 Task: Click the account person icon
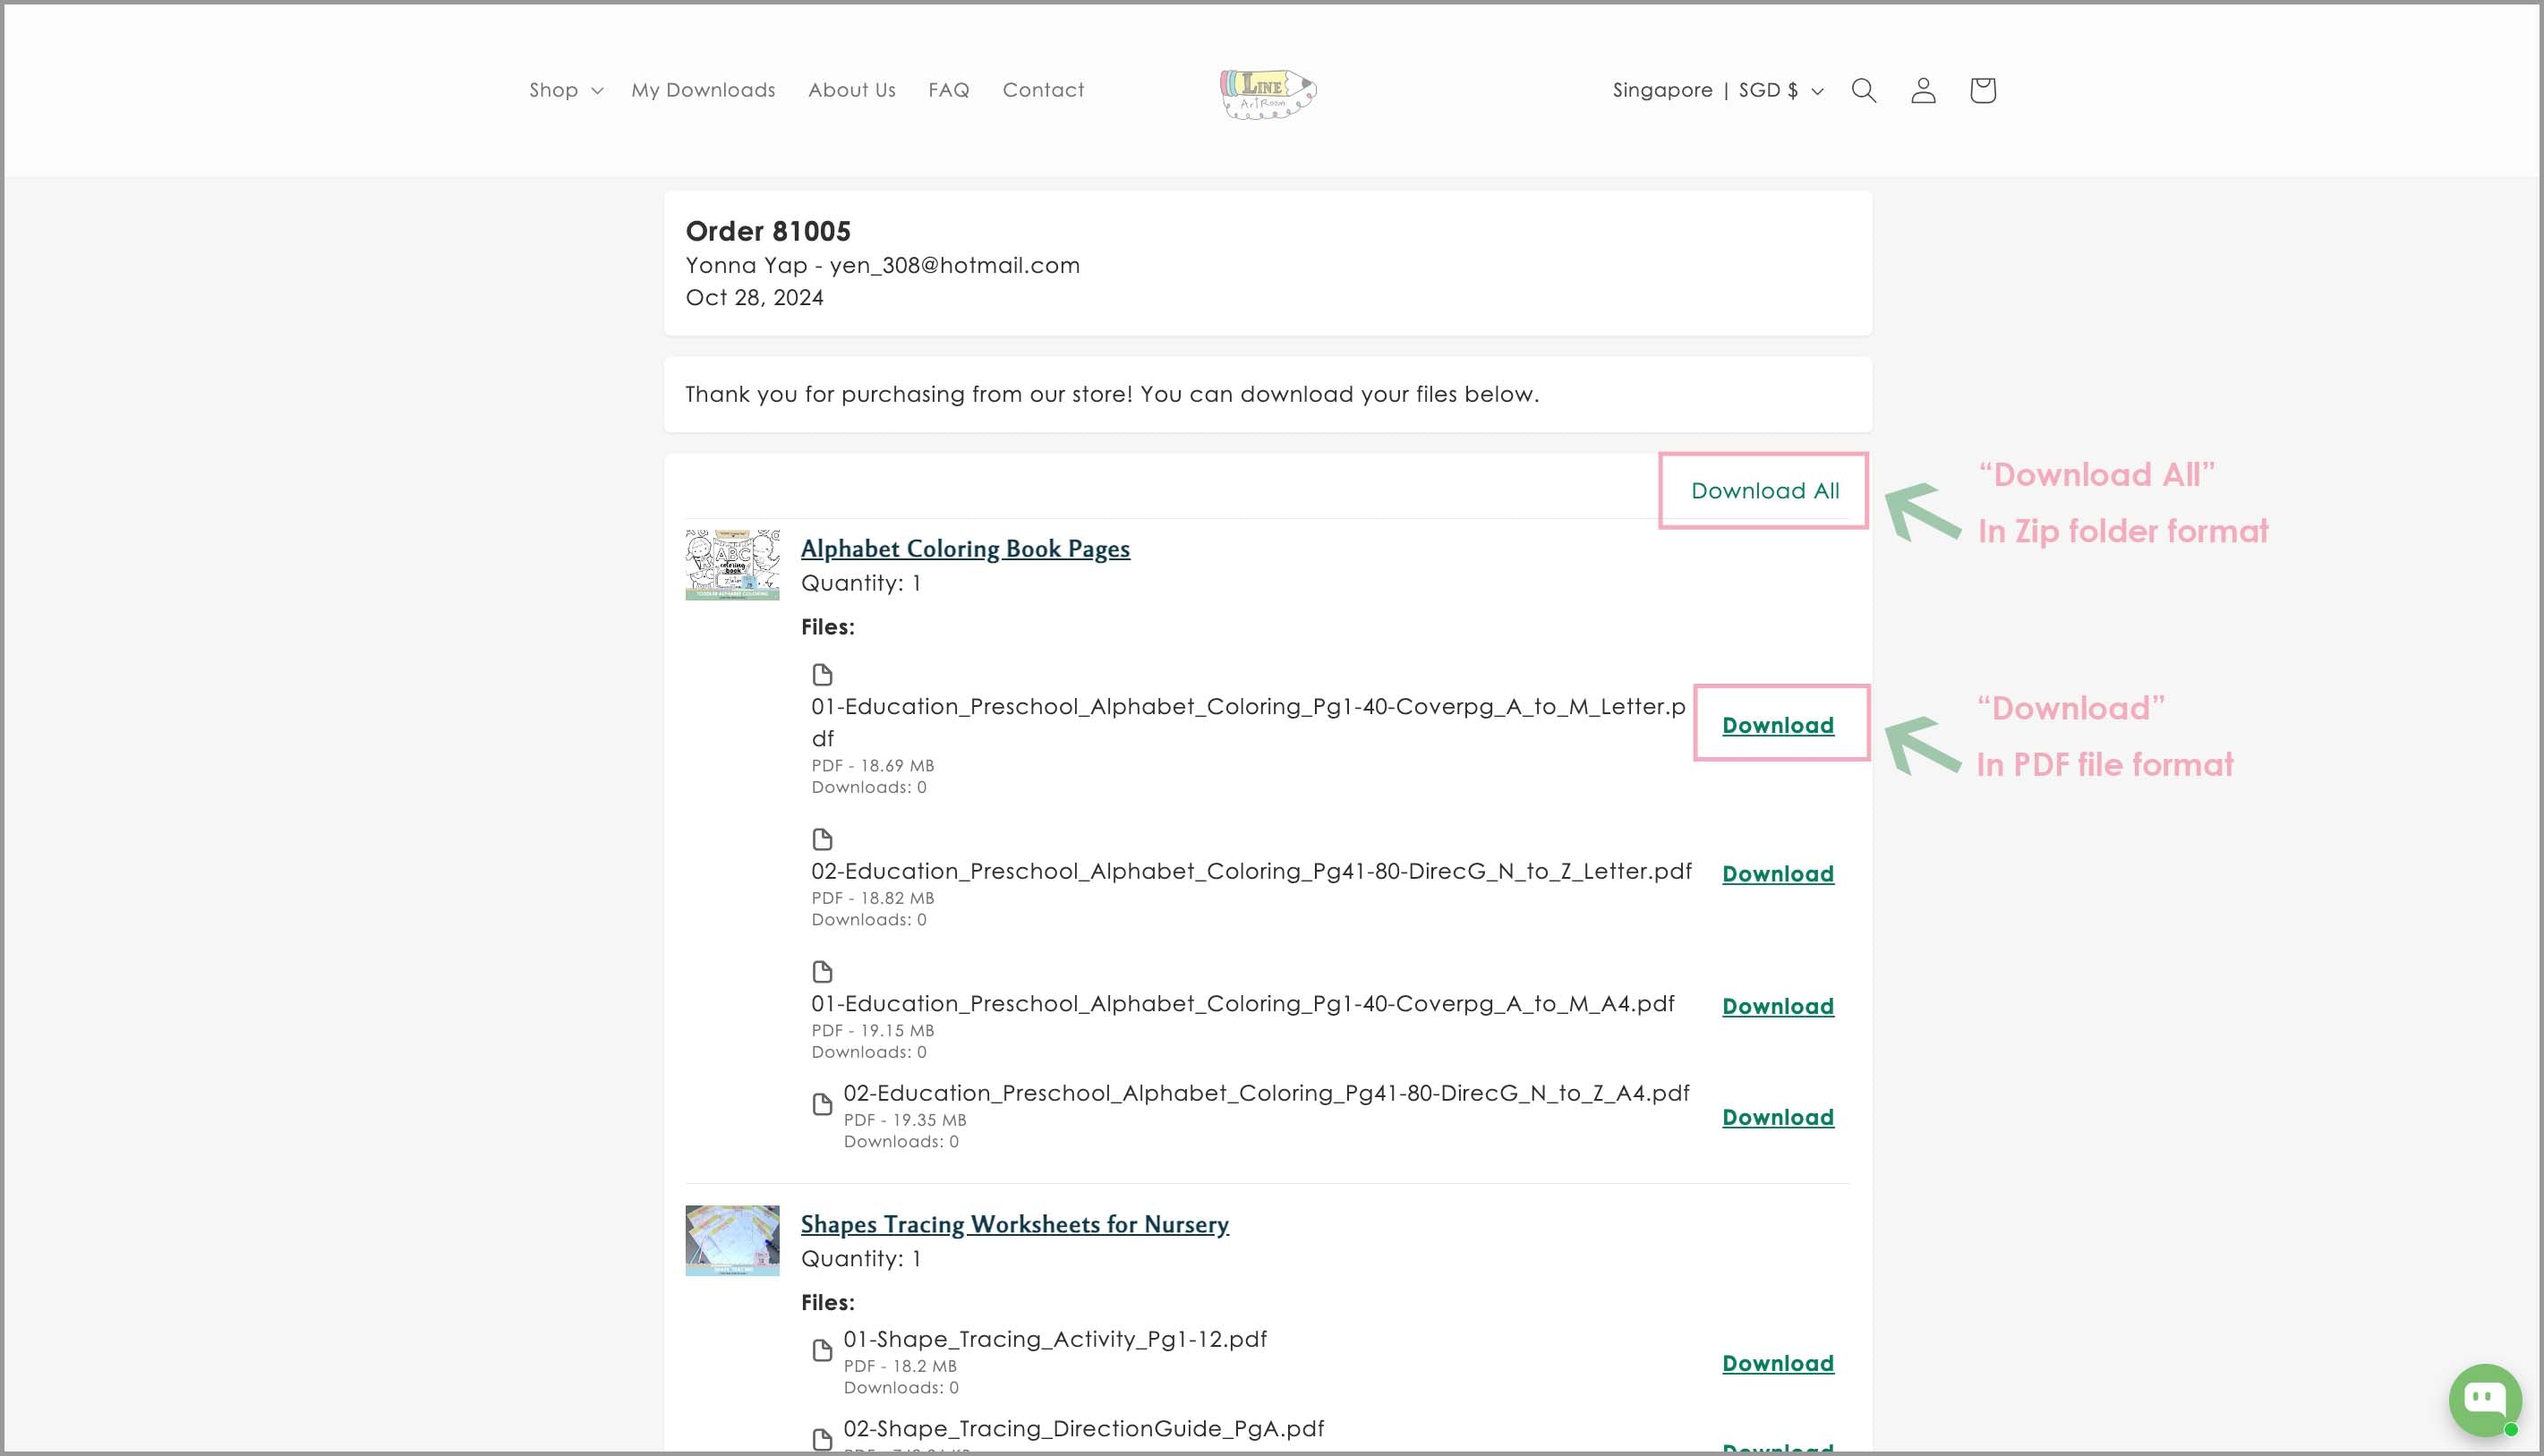pos(1923,90)
